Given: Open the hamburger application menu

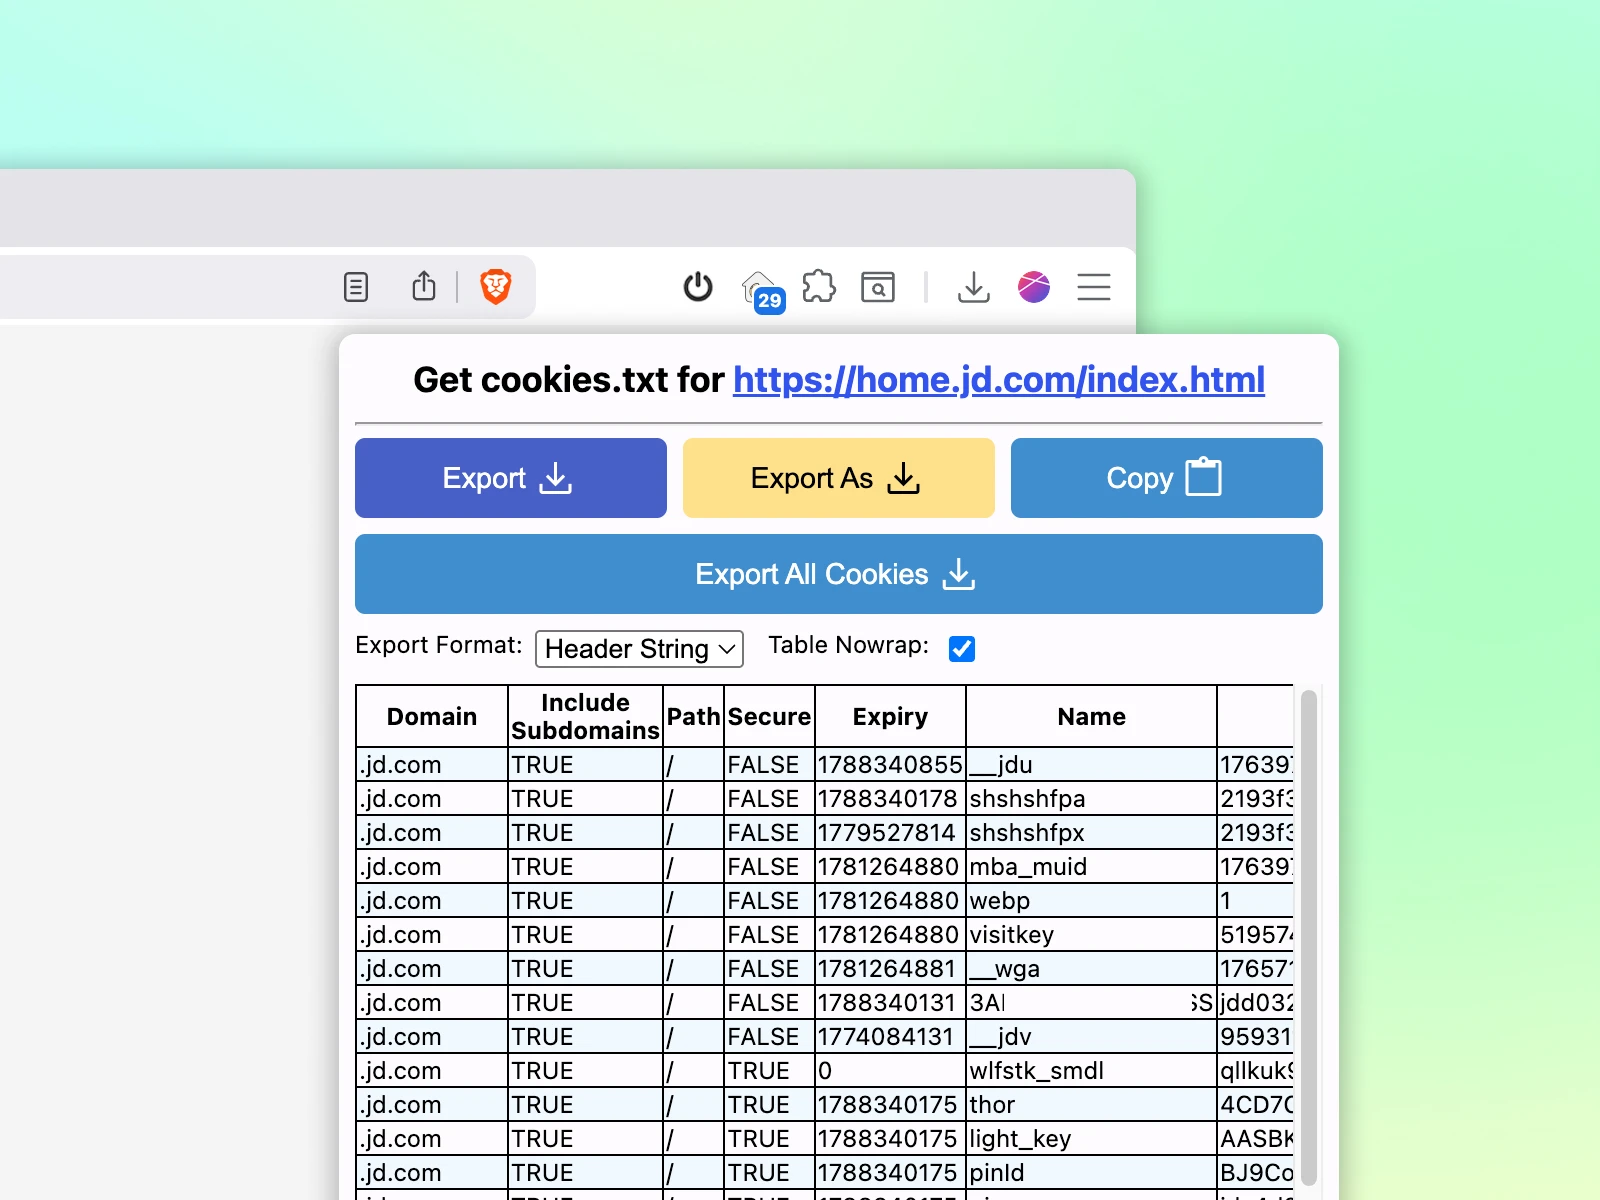Looking at the screenshot, I should click(x=1094, y=287).
